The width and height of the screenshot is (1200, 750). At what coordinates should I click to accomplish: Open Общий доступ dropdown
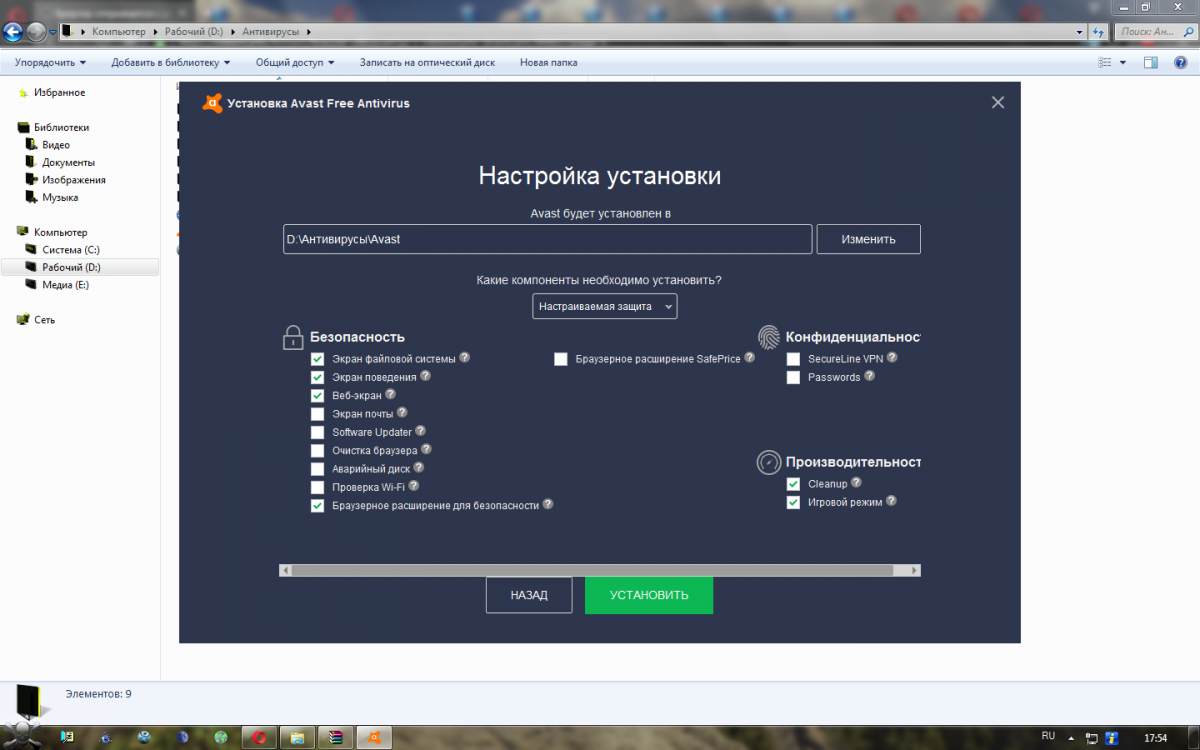click(x=296, y=62)
